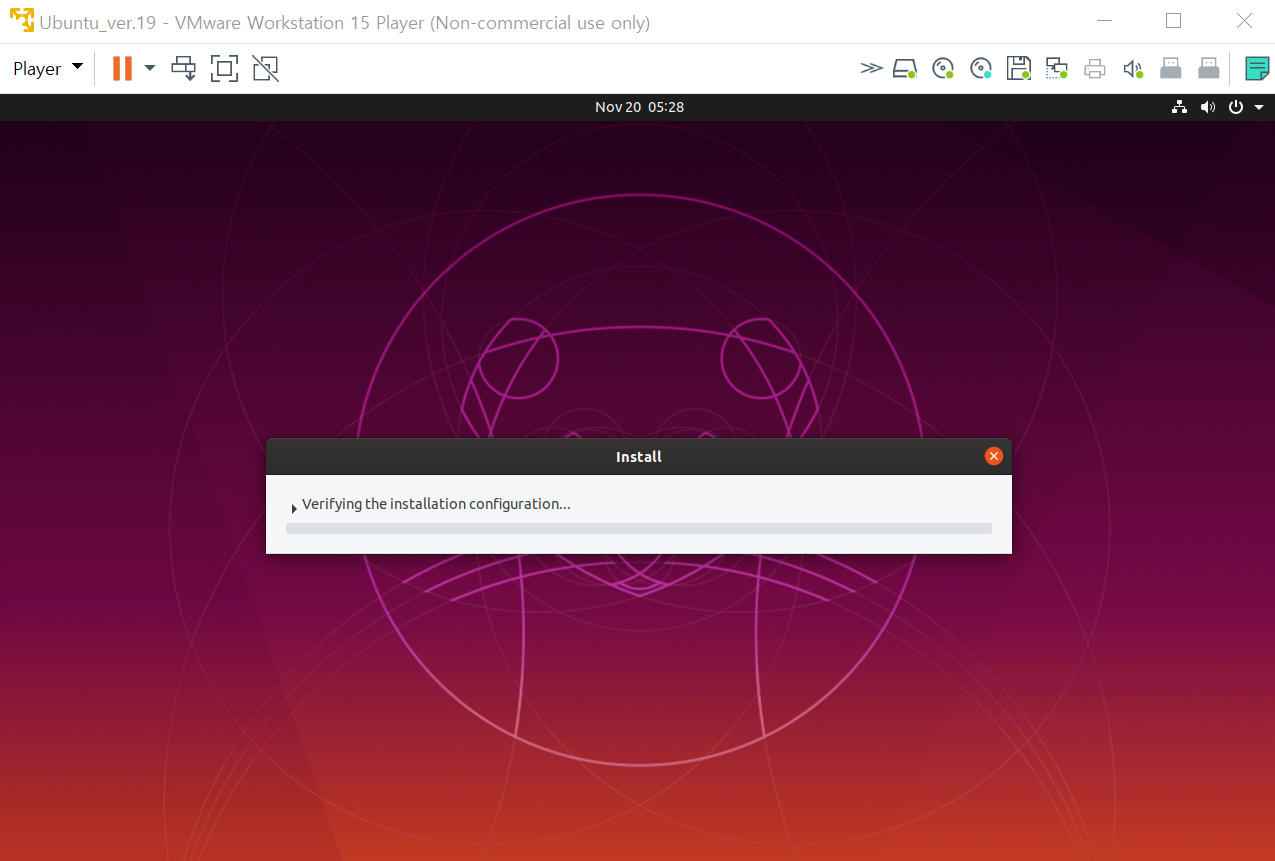The width and height of the screenshot is (1275, 861).
Task: Click the "Verifying the installation configuration..." text
Action: point(436,504)
